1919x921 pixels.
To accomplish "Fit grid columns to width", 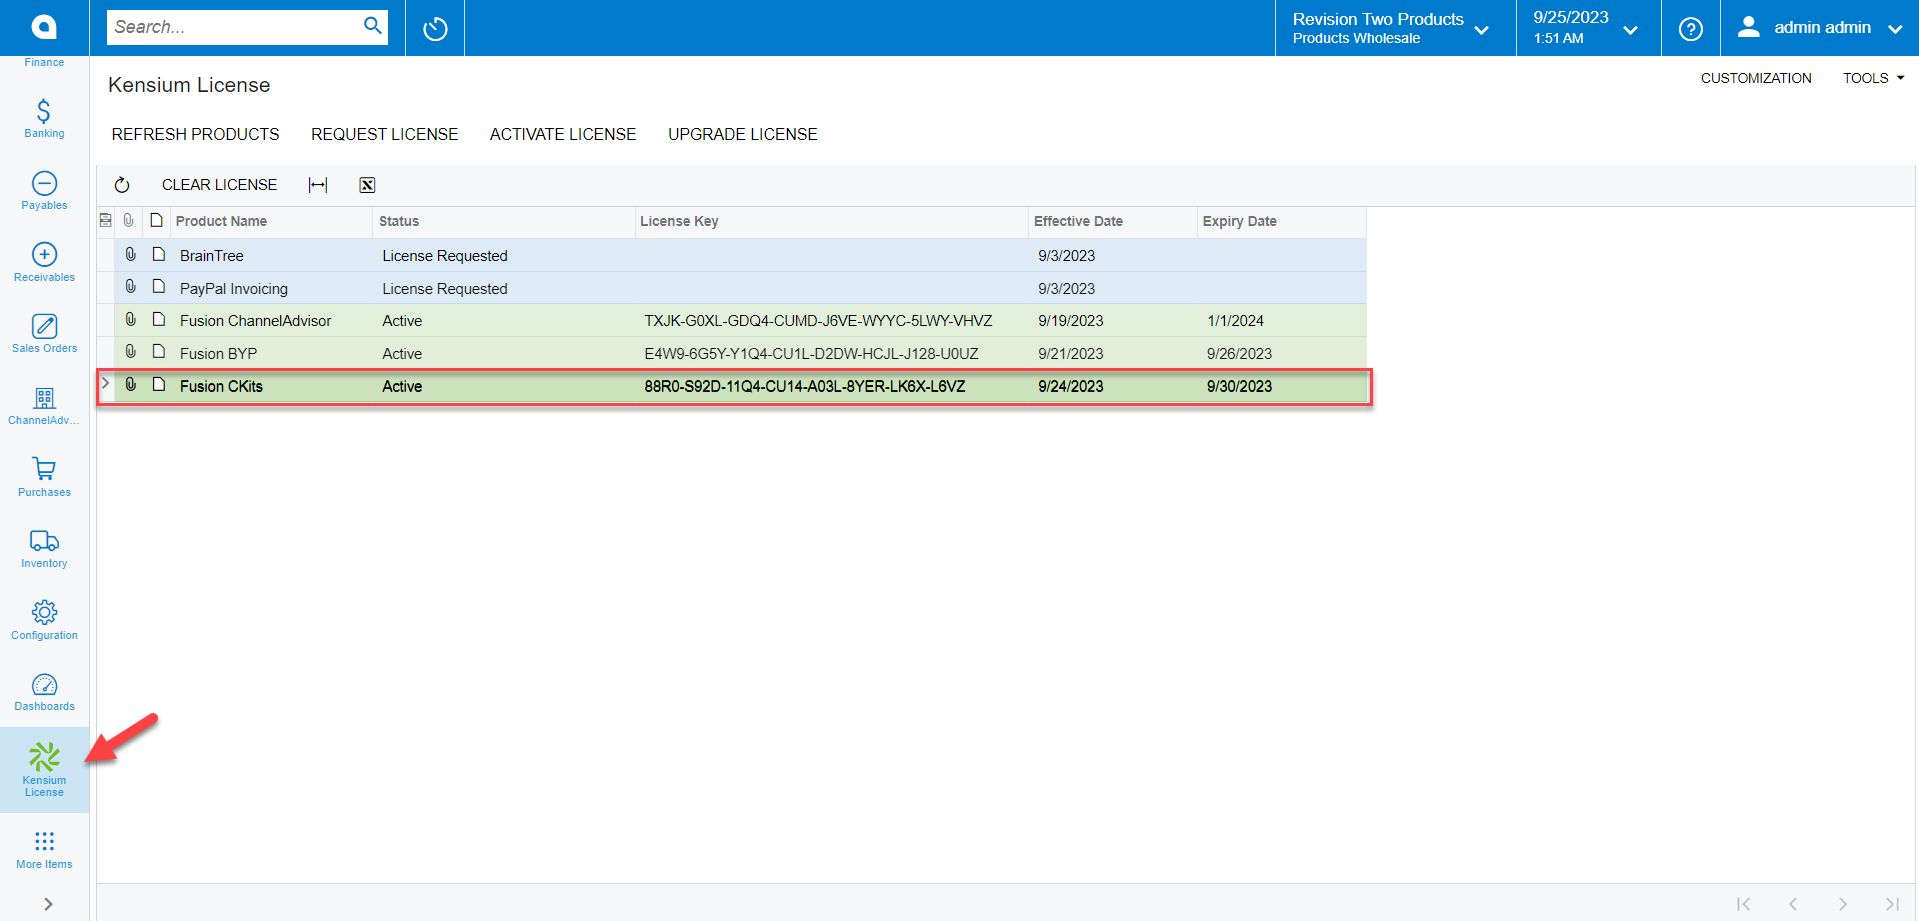I will 318,185.
